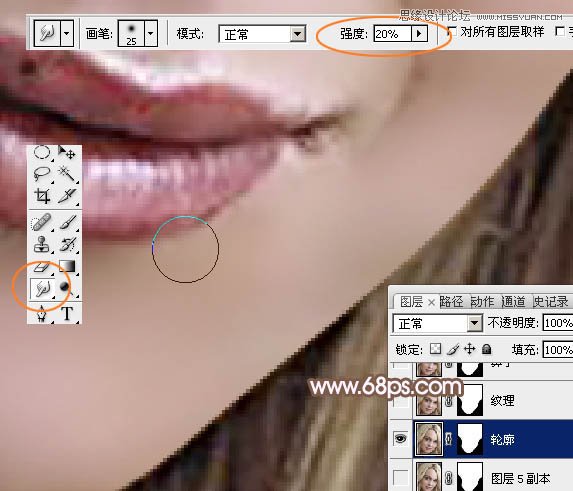Select the 轮廓 layer mask thumbnail

coord(470,438)
